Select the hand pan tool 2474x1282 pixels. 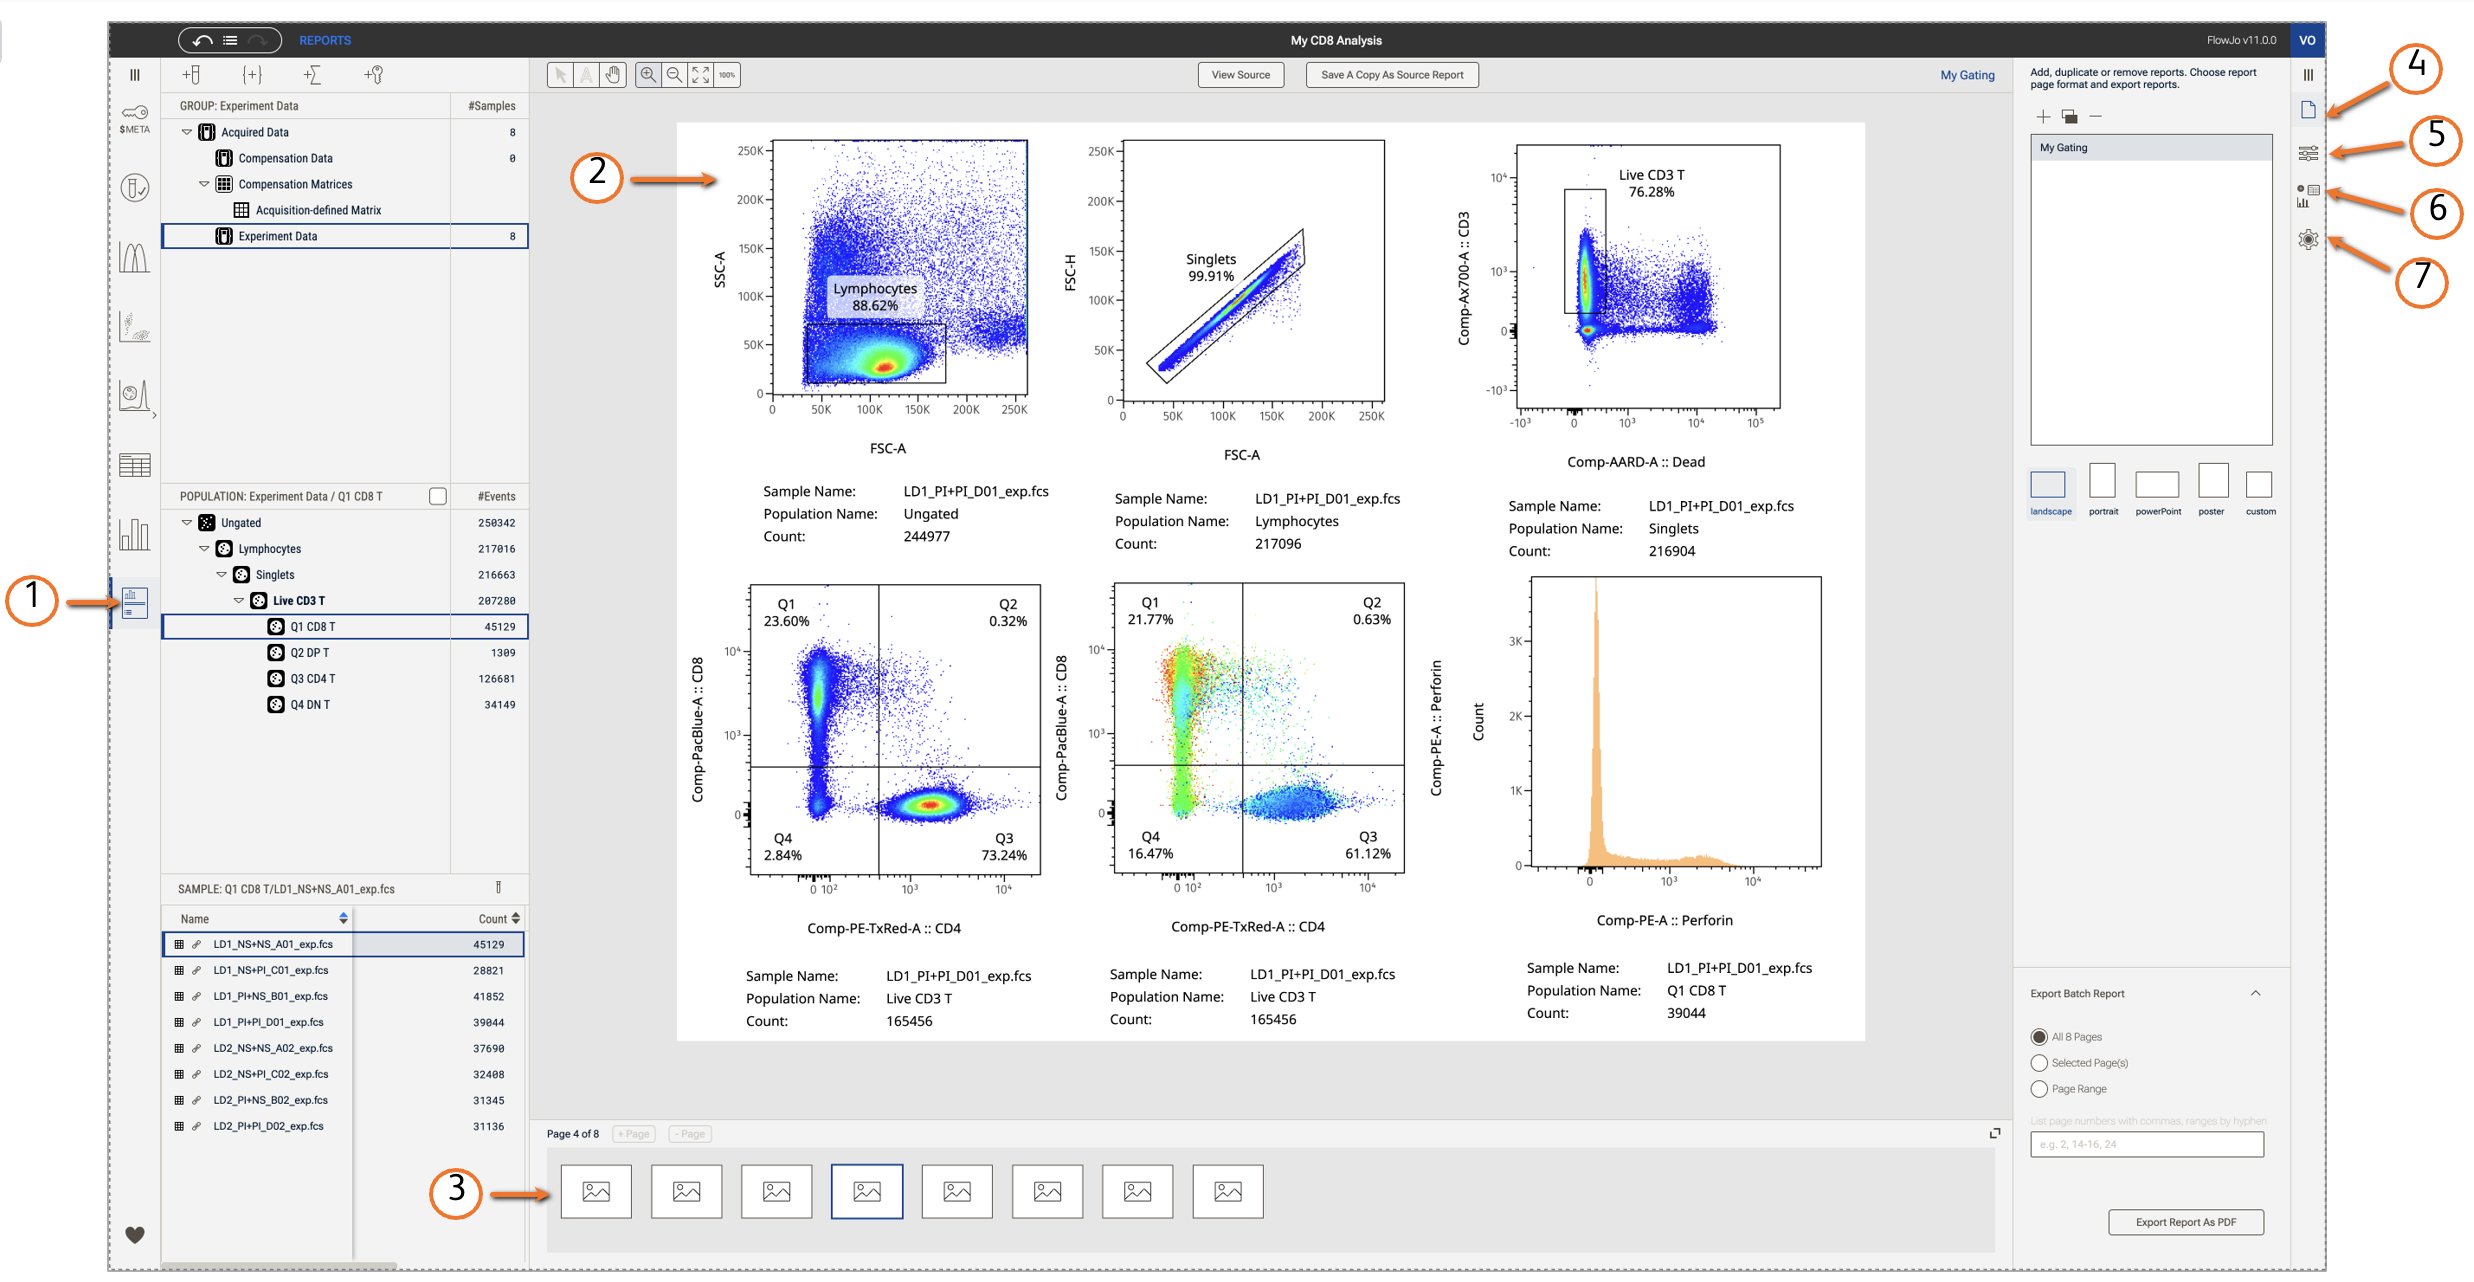click(613, 75)
